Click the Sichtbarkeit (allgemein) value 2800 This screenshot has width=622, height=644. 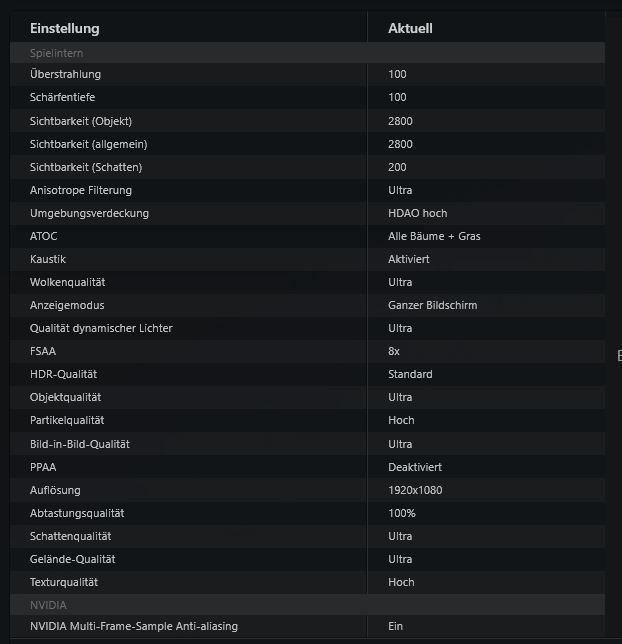pyautogui.click(x=400, y=144)
